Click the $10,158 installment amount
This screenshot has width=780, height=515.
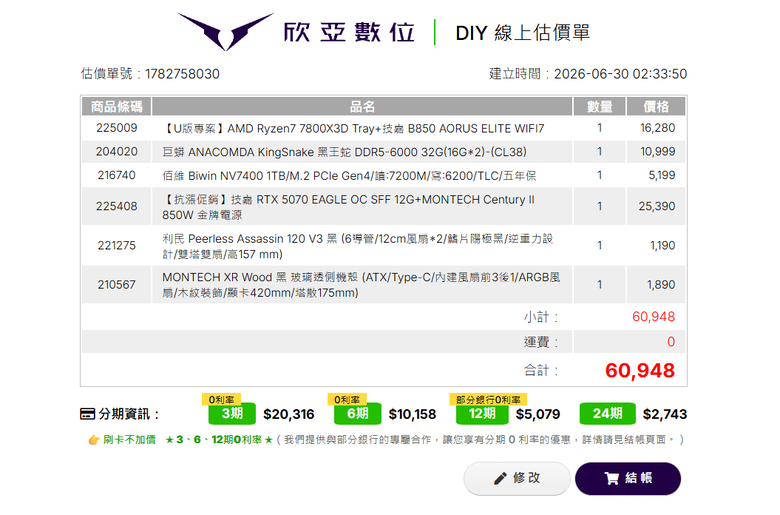(x=412, y=414)
